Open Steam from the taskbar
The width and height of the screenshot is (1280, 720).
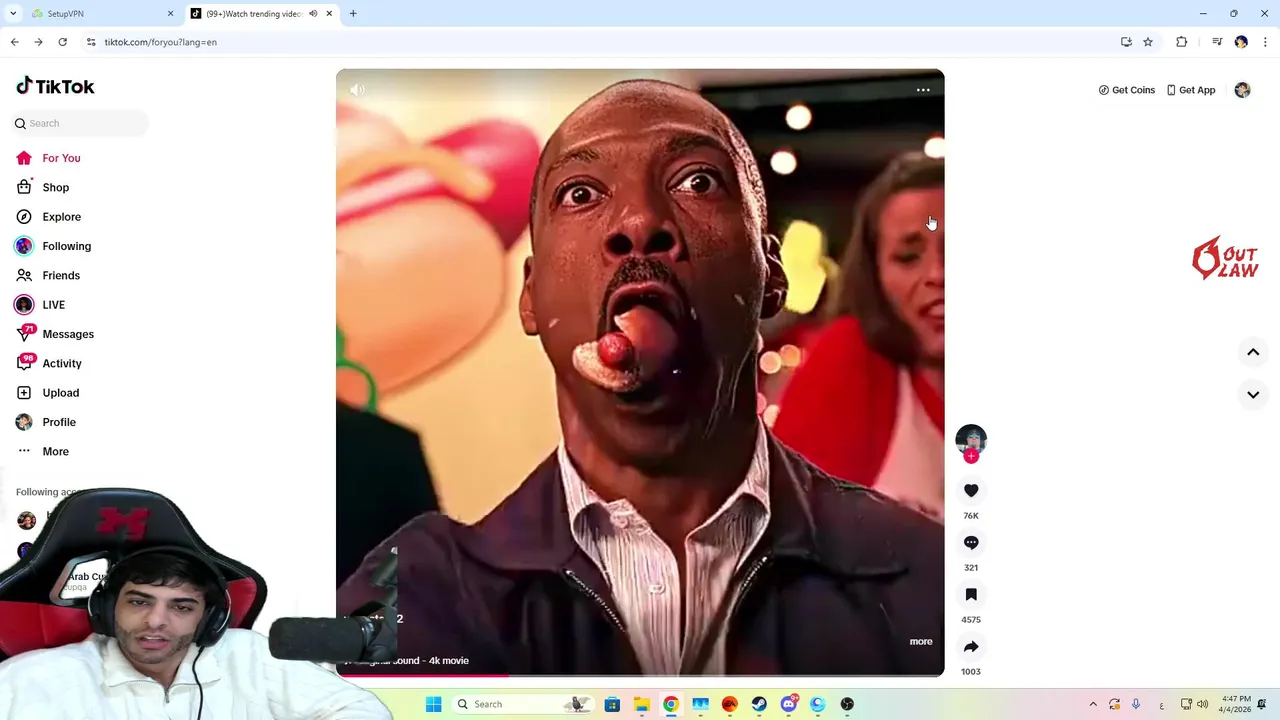759,704
